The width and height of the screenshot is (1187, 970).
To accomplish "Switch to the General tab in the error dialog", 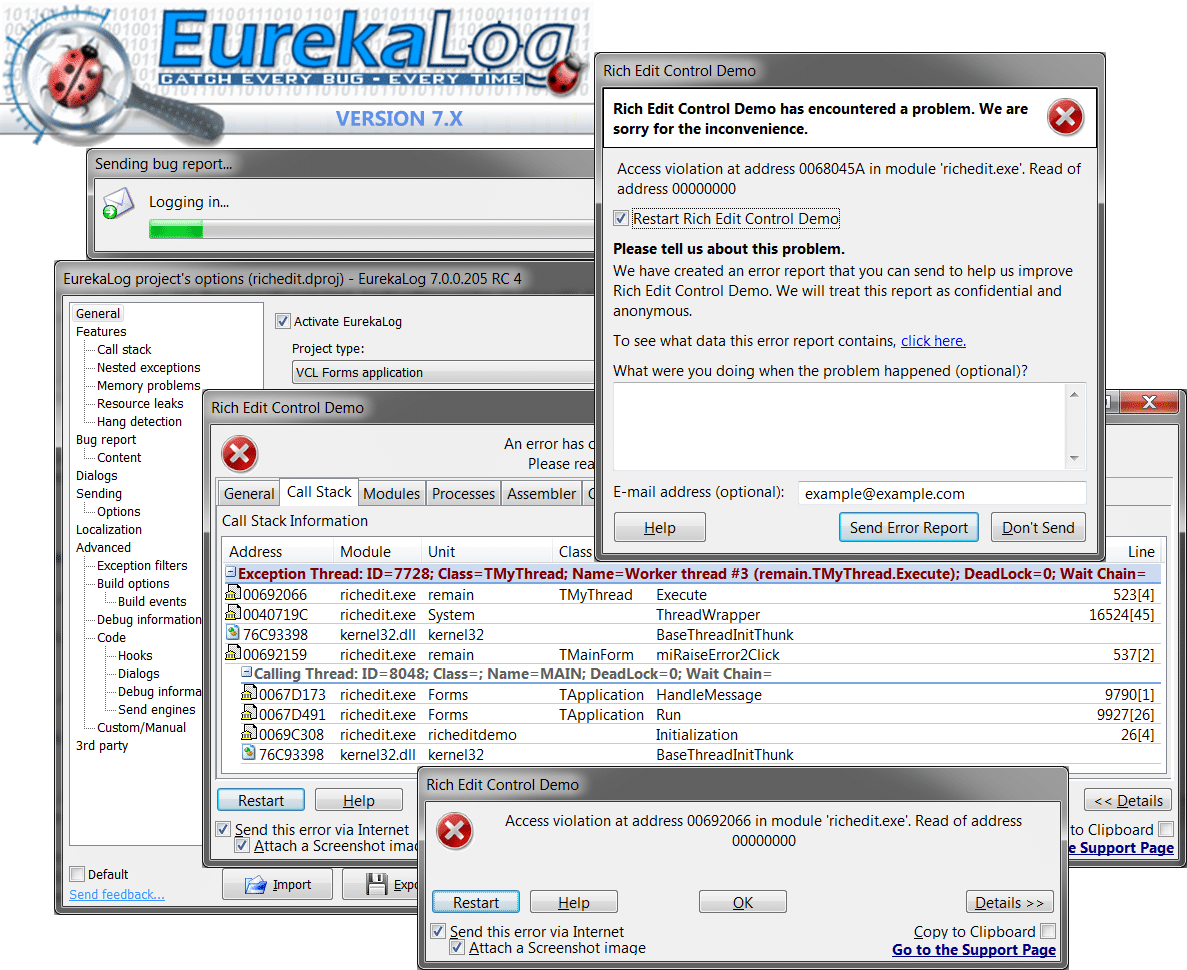I will click(x=248, y=493).
